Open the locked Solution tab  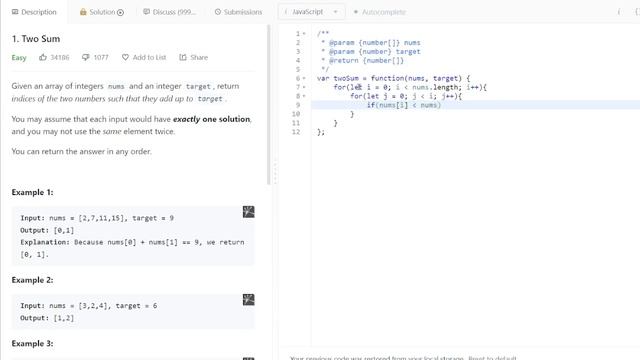[102, 12]
